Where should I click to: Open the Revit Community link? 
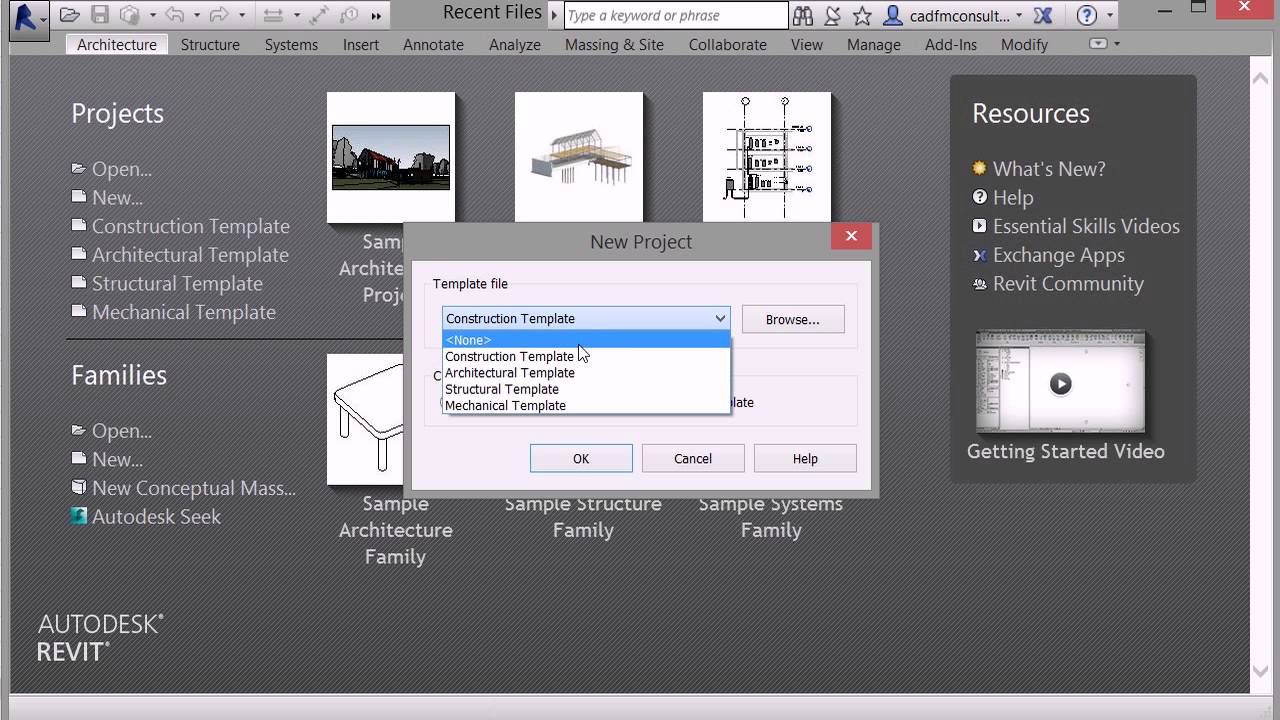coord(1068,284)
